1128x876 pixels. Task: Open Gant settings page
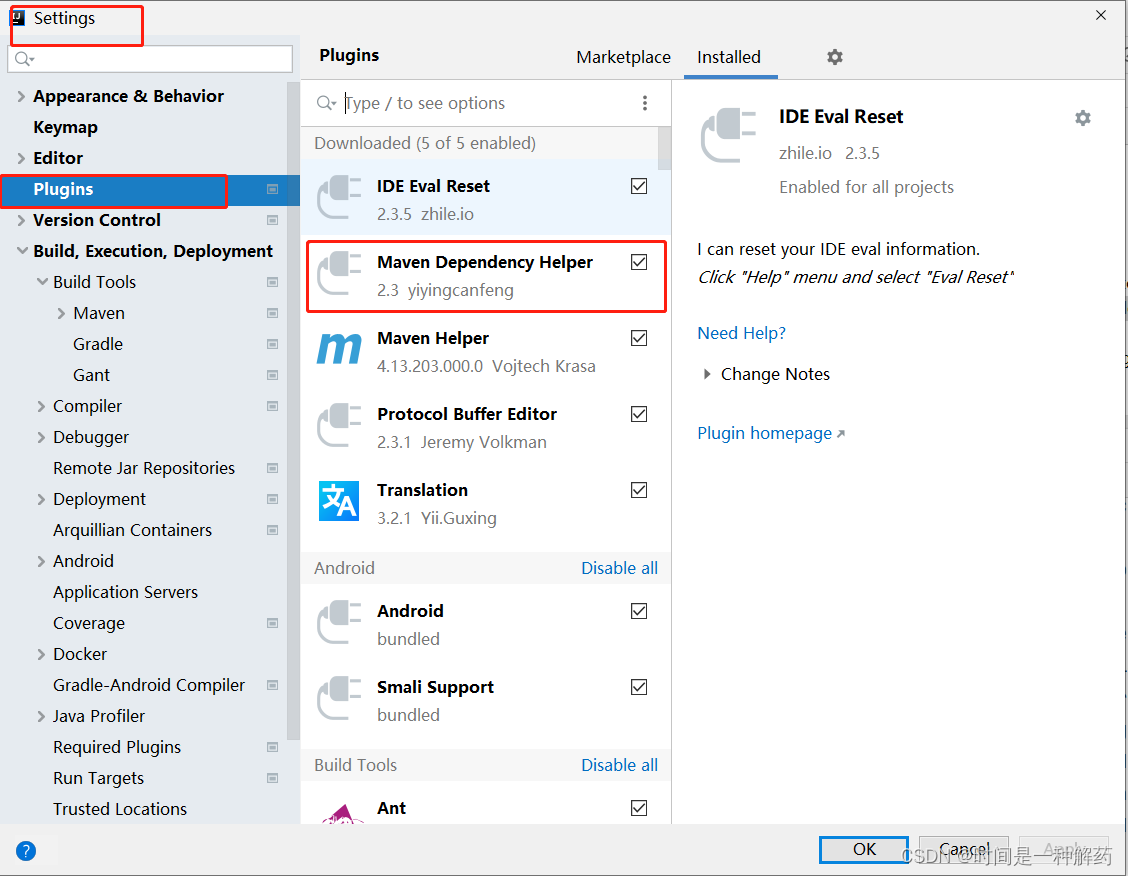pos(91,375)
